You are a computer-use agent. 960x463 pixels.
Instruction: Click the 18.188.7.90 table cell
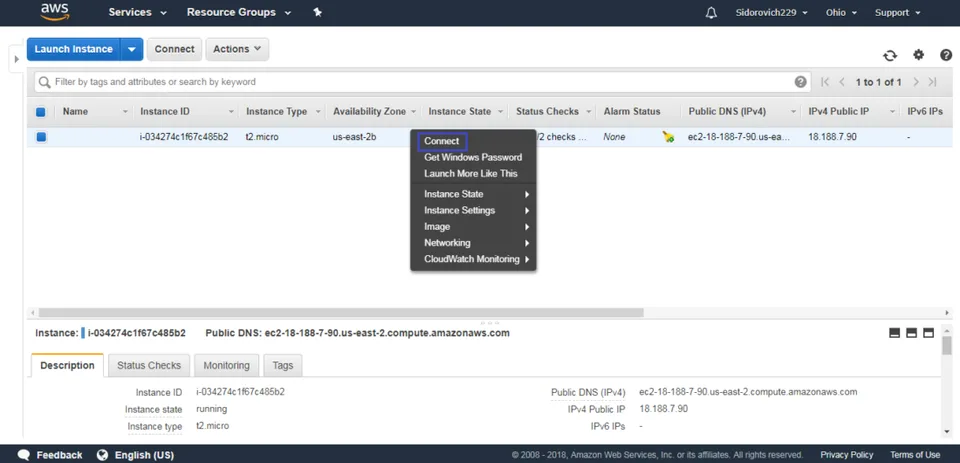click(833, 137)
